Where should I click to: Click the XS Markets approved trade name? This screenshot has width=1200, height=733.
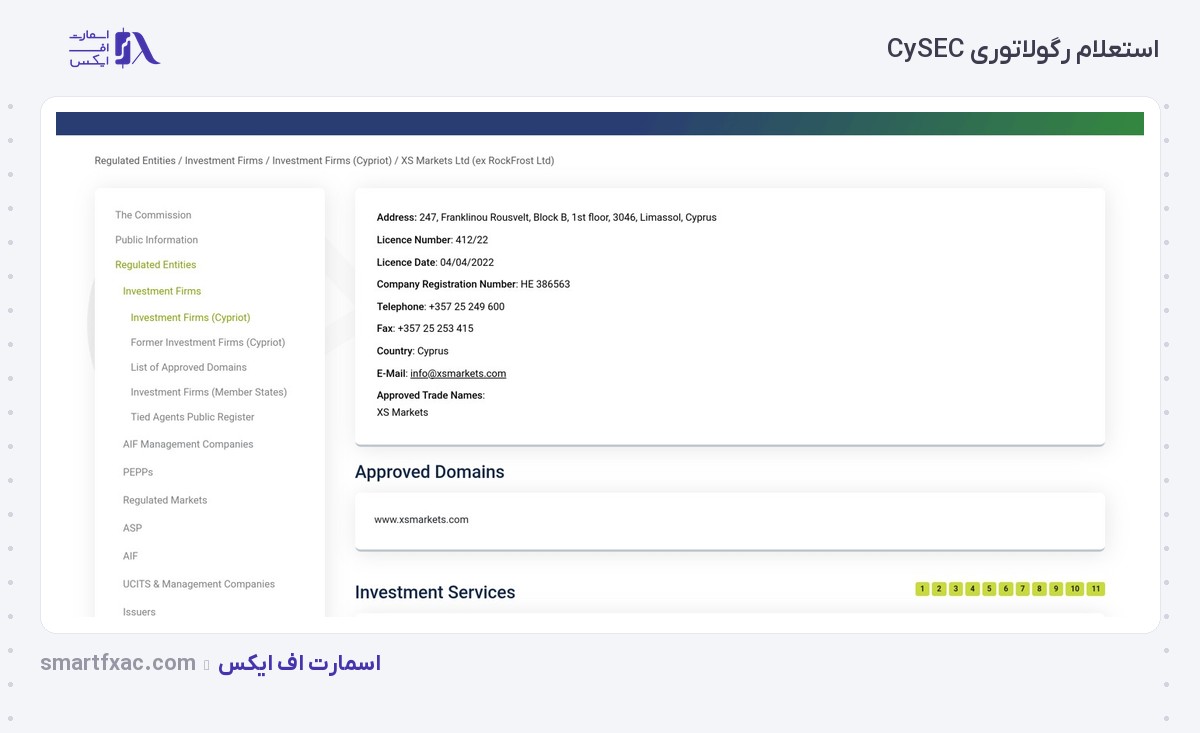coord(402,412)
